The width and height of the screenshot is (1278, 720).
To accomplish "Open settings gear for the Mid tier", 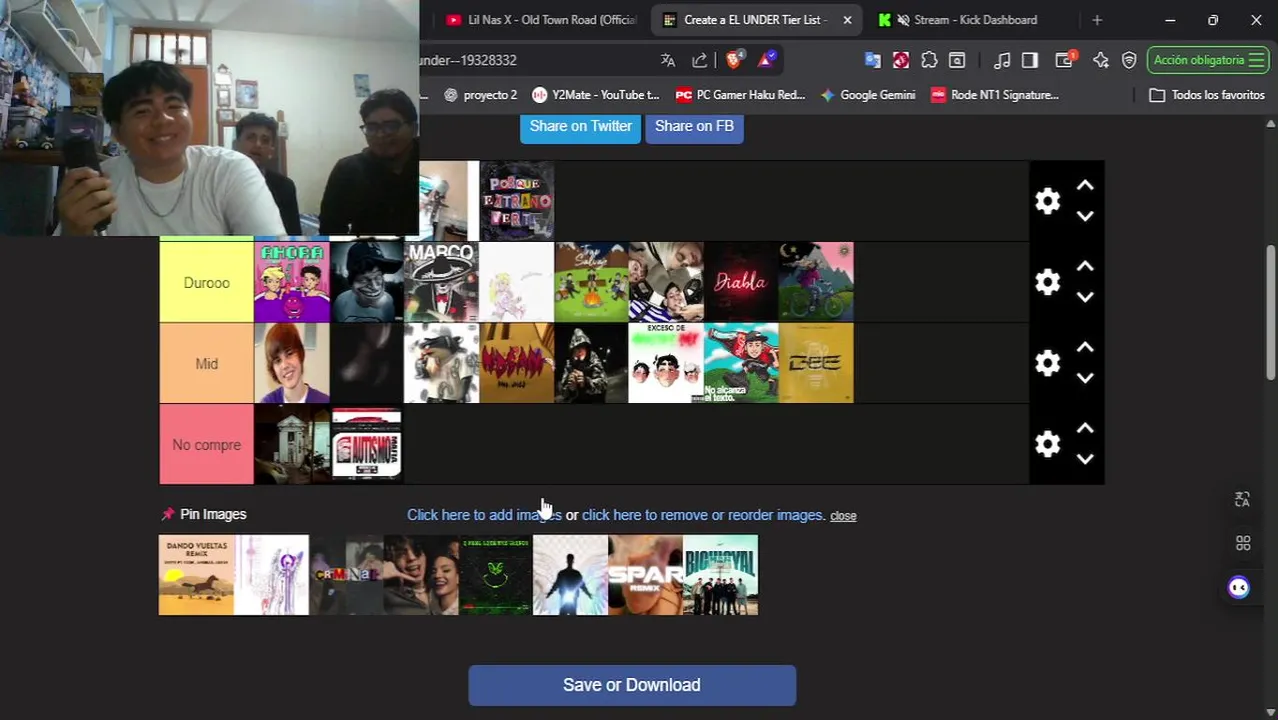I will pyautogui.click(x=1047, y=363).
